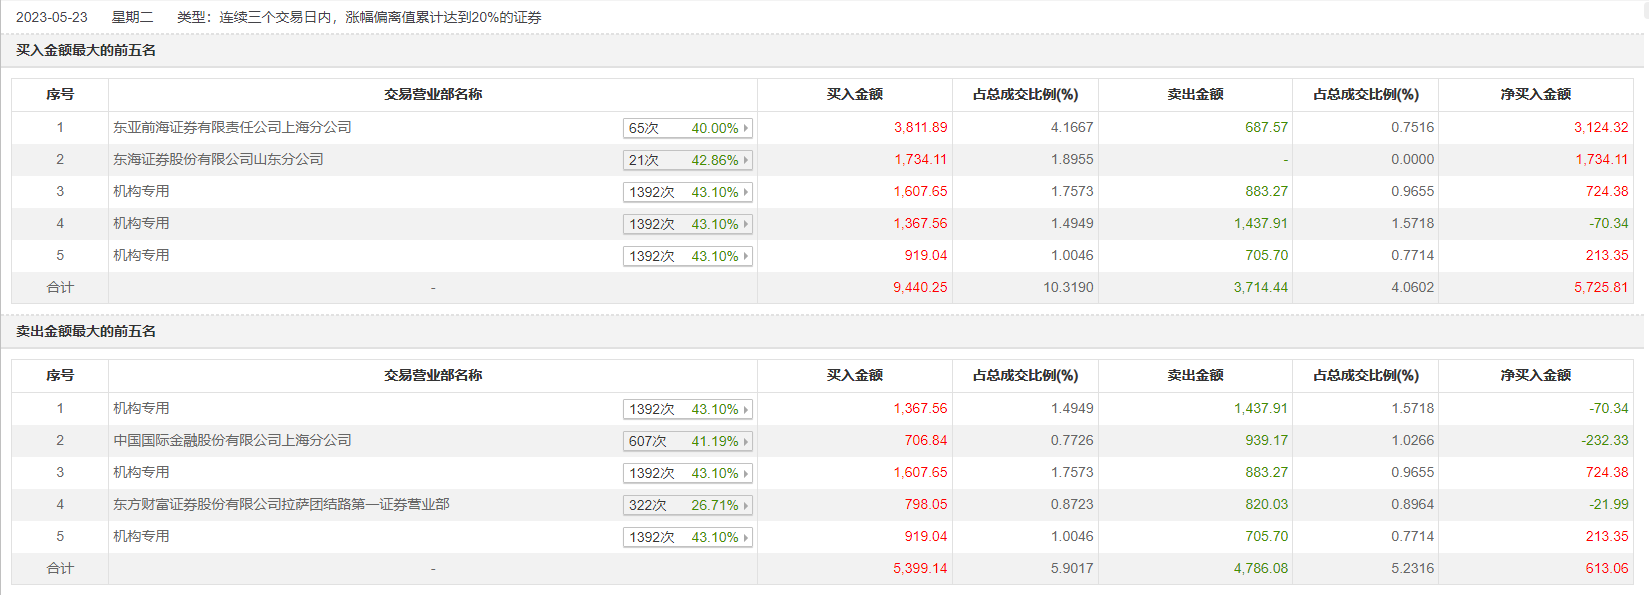Open 东亚前海证券有限责任公司上海分公司 link
Screen dimensions: 1649x595
tap(232, 127)
